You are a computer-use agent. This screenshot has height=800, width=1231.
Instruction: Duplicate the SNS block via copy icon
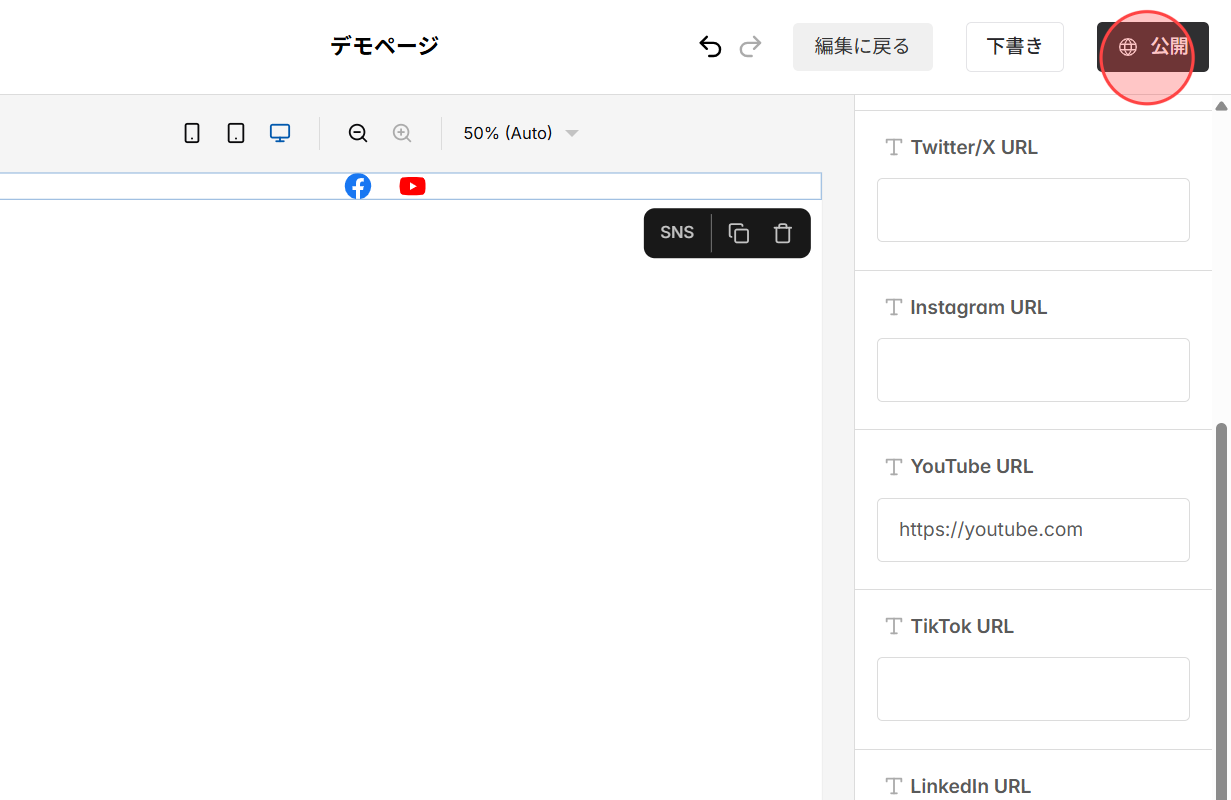738,232
